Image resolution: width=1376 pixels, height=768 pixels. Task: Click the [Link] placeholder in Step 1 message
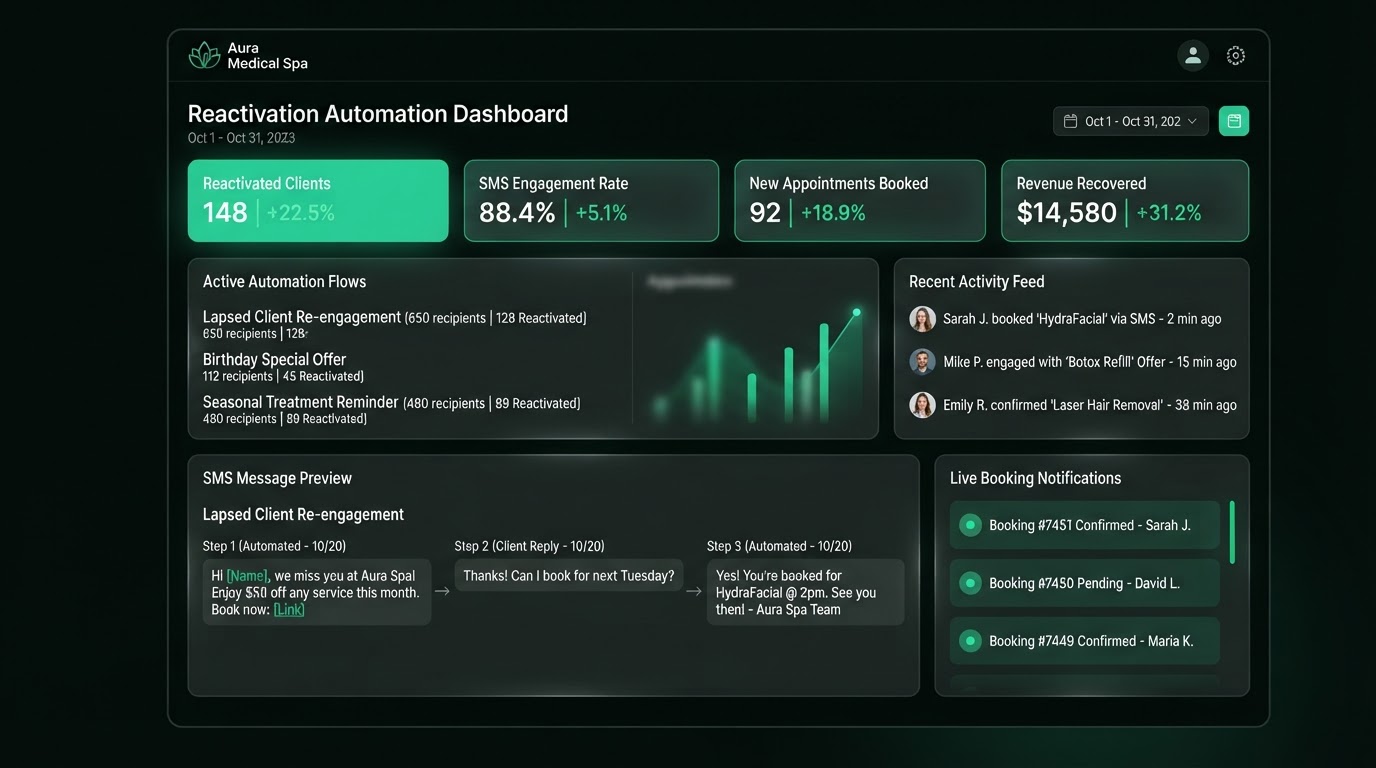[x=289, y=609]
